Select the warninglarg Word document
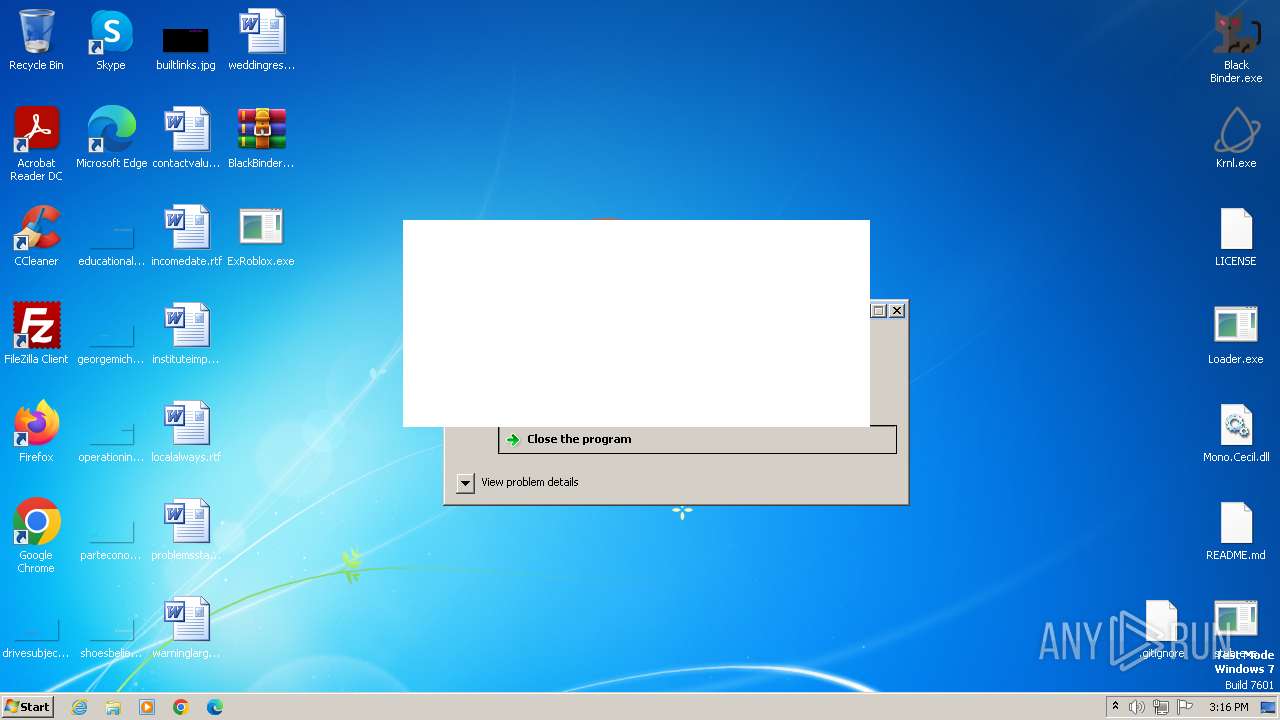The image size is (1280, 720). pos(186,628)
